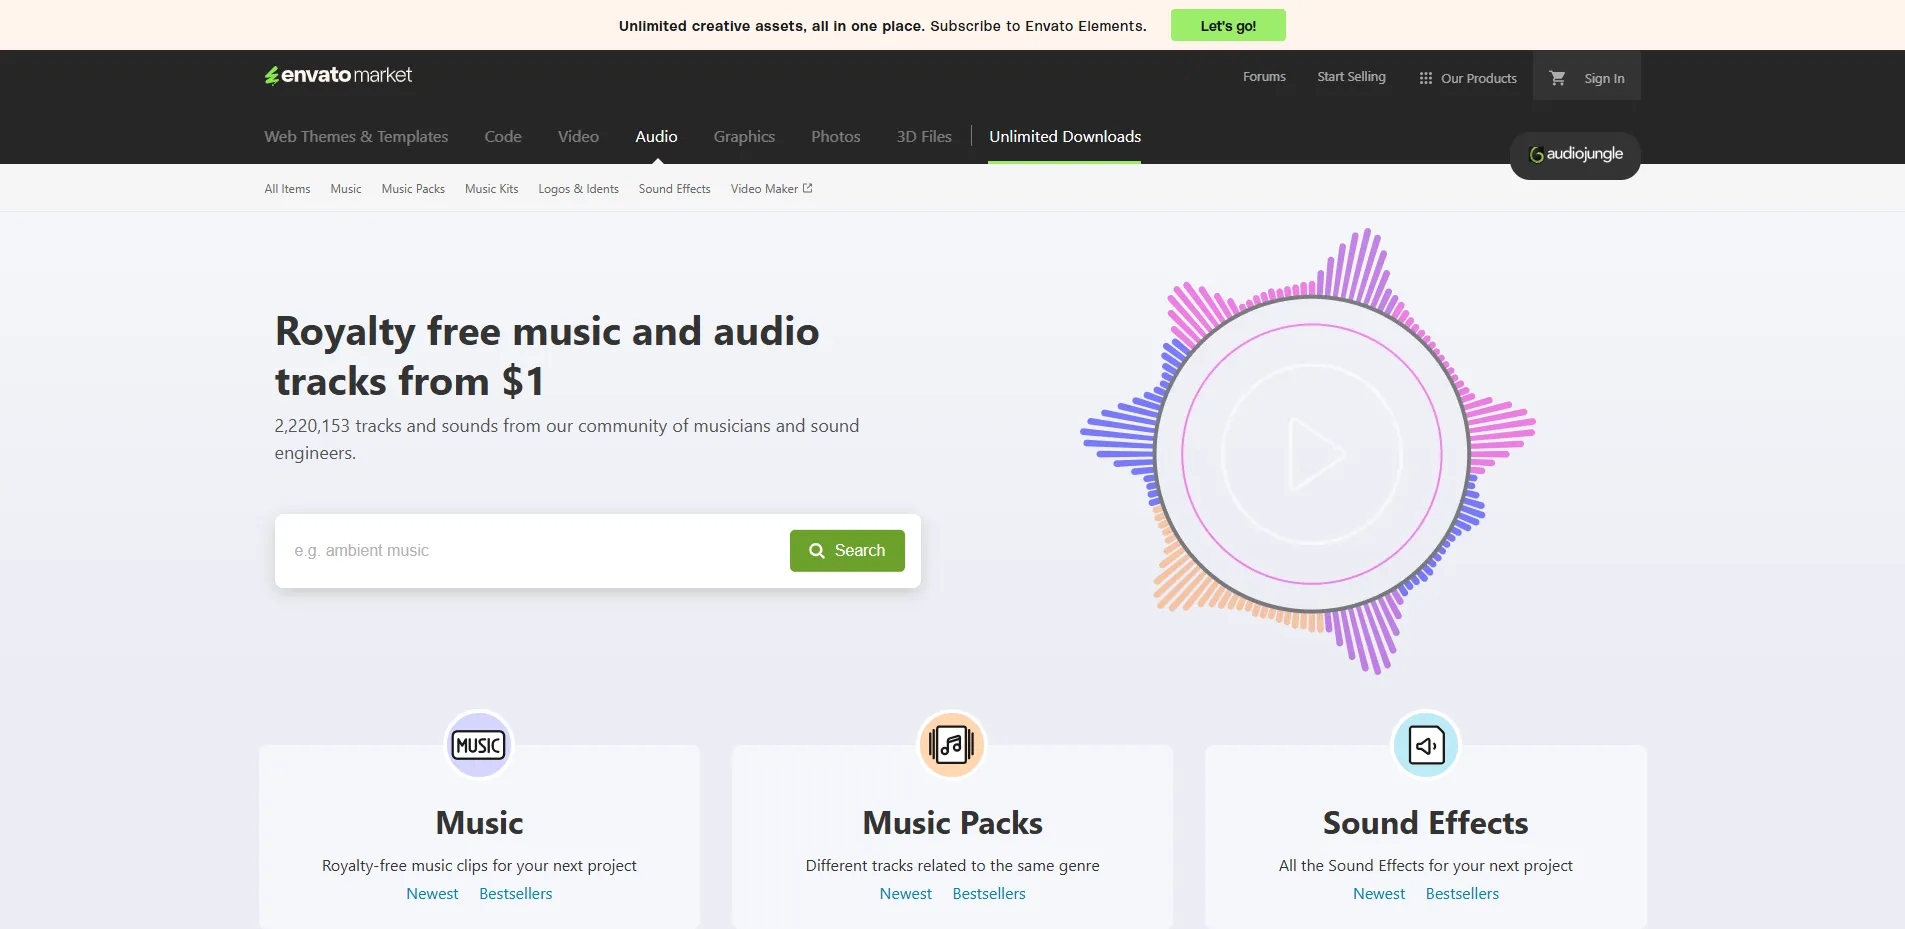The image size is (1905, 929).
Task: Click Newest under Music card
Action: coord(432,894)
